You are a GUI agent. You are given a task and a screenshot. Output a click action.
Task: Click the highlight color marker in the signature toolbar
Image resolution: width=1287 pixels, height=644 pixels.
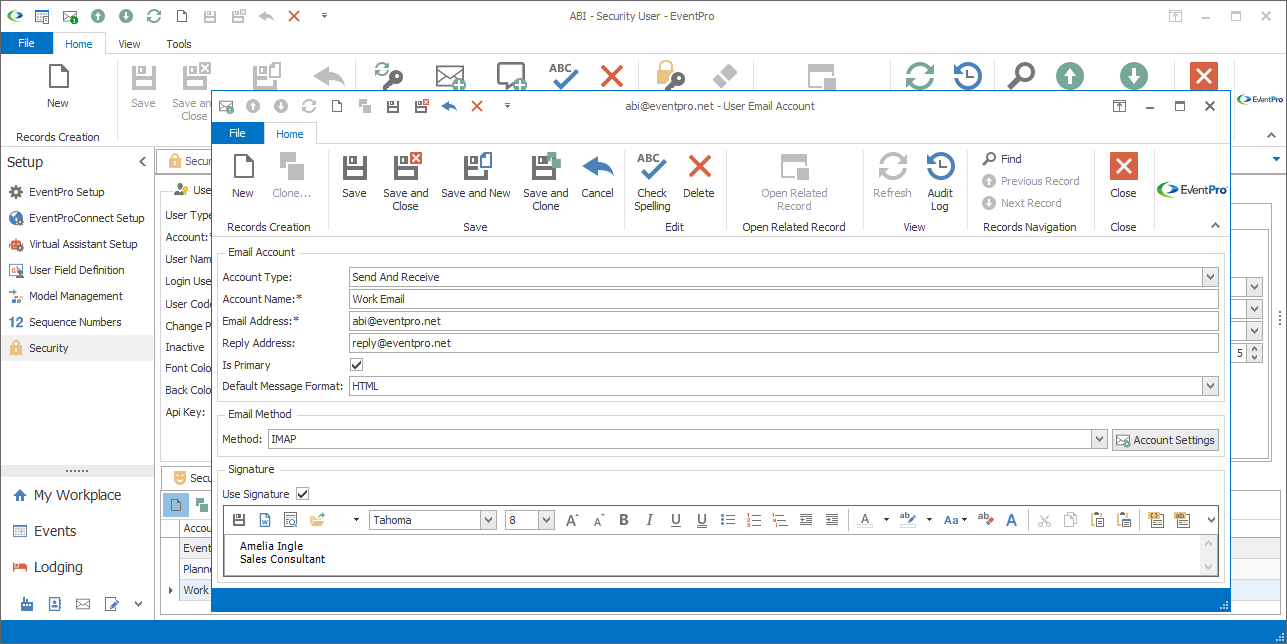[x=907, y=520]
